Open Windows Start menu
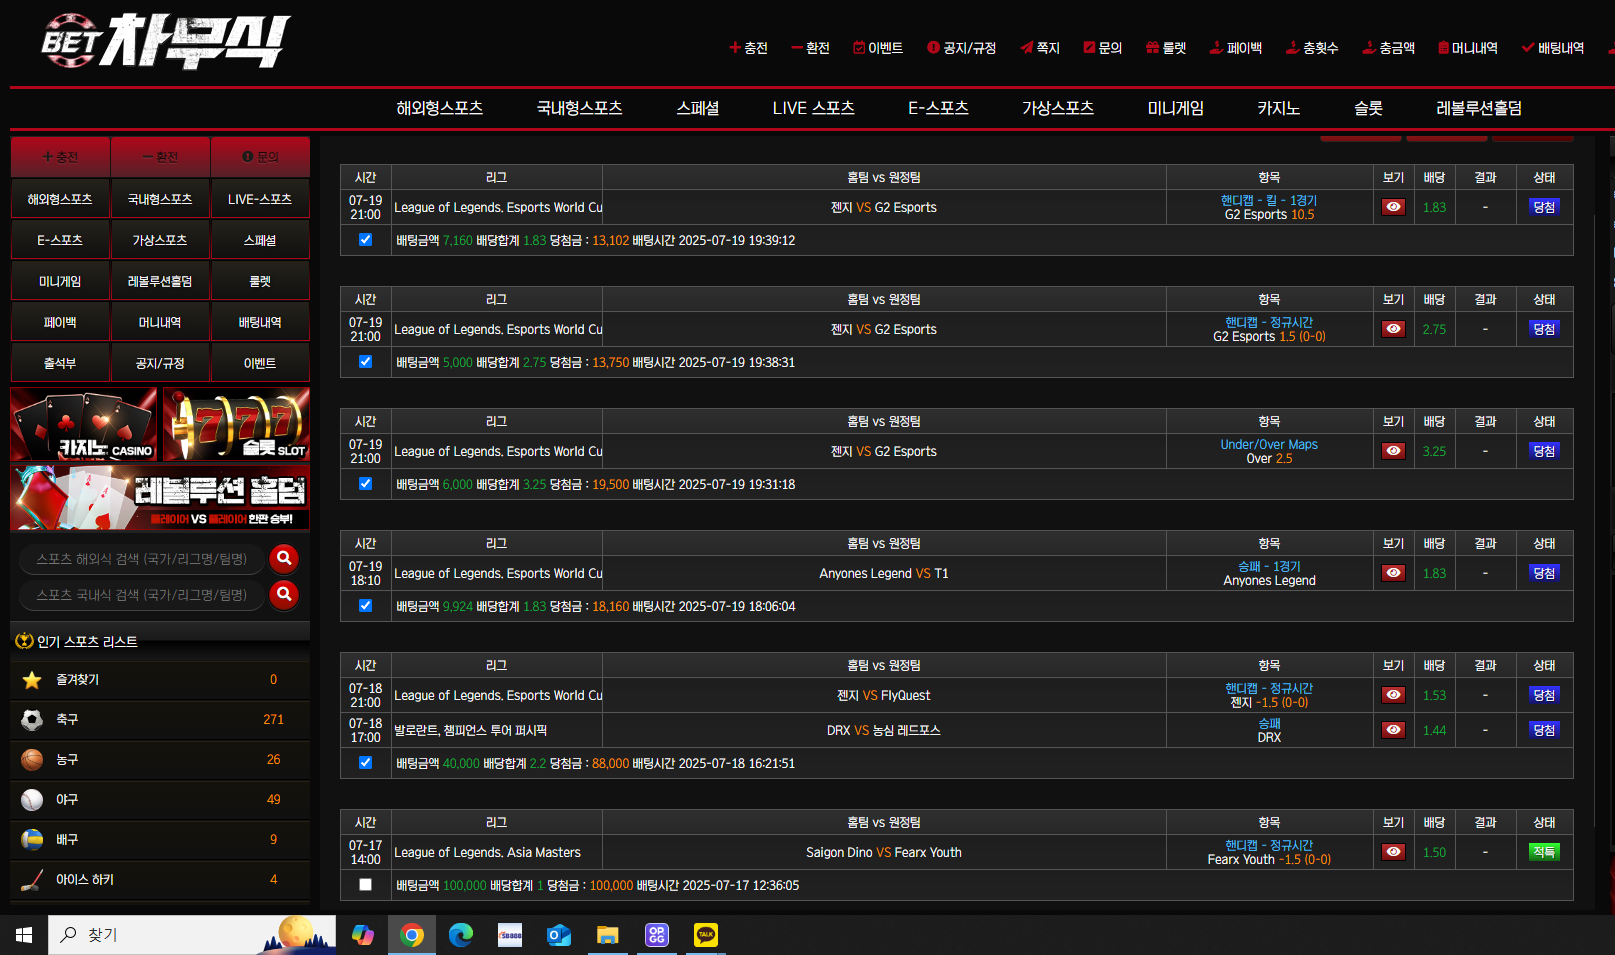The height and width of the screenshot is (955, 1615). pos(24,935)
